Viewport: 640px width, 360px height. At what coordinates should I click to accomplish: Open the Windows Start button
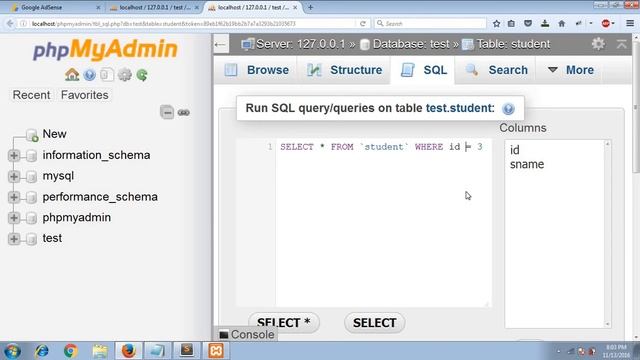pos(12,351)
